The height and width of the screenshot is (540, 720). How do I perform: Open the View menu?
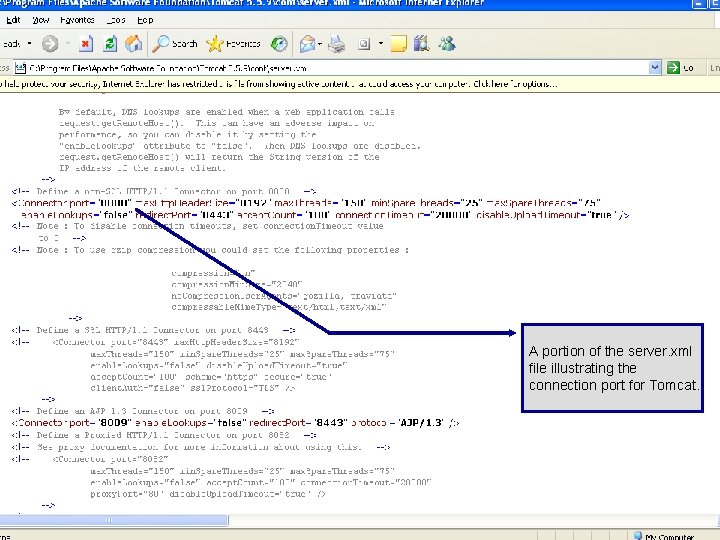tap(40, 20)
